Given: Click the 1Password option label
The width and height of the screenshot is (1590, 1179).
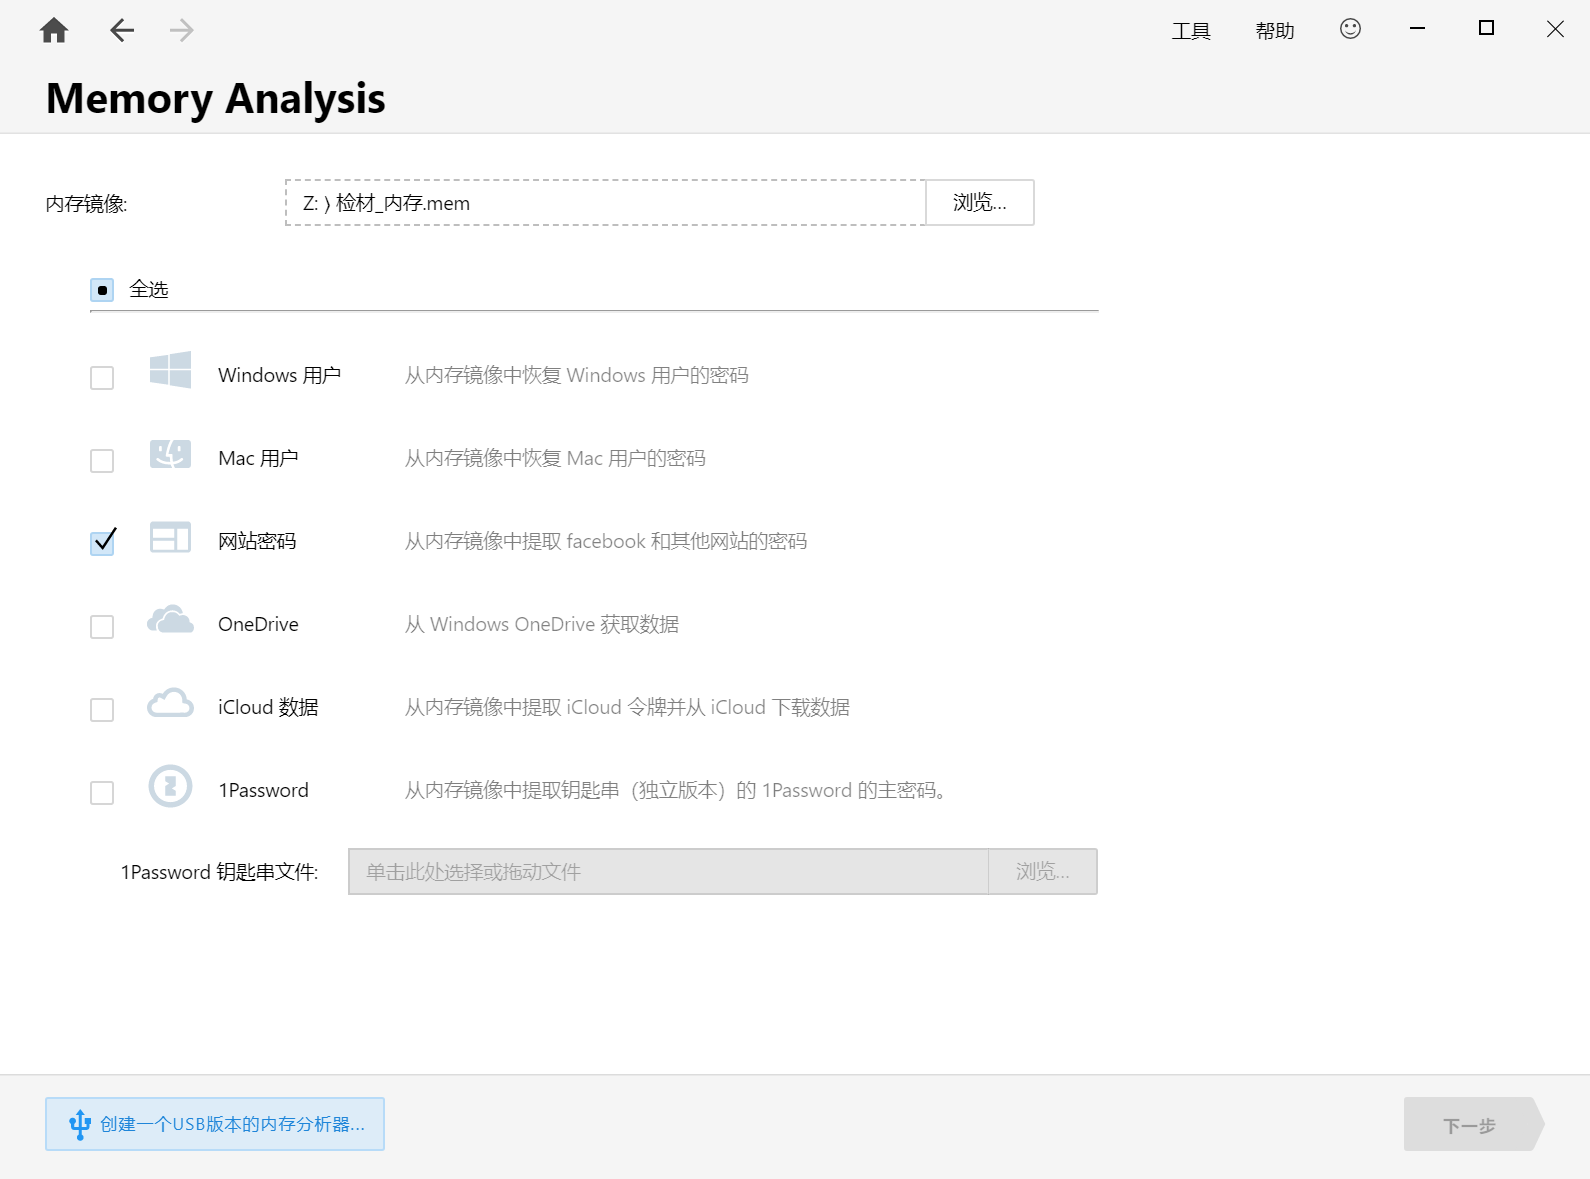Looking at the screenshot, I should click(264, 791).
